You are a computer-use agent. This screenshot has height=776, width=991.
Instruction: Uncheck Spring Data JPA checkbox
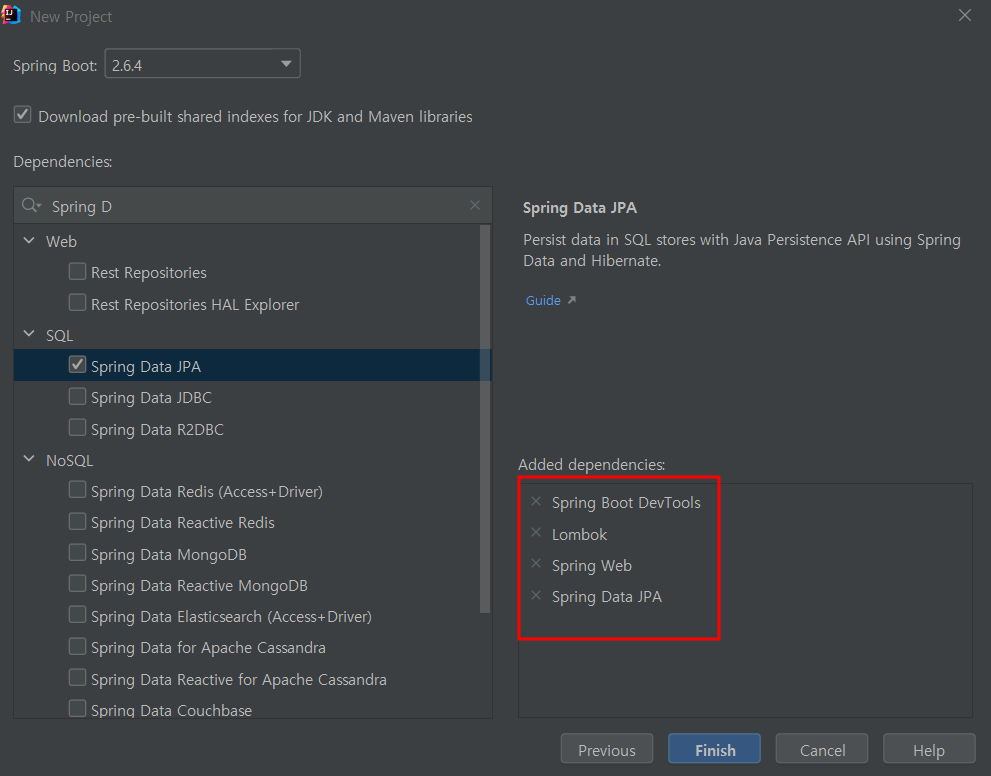(77, 365)
